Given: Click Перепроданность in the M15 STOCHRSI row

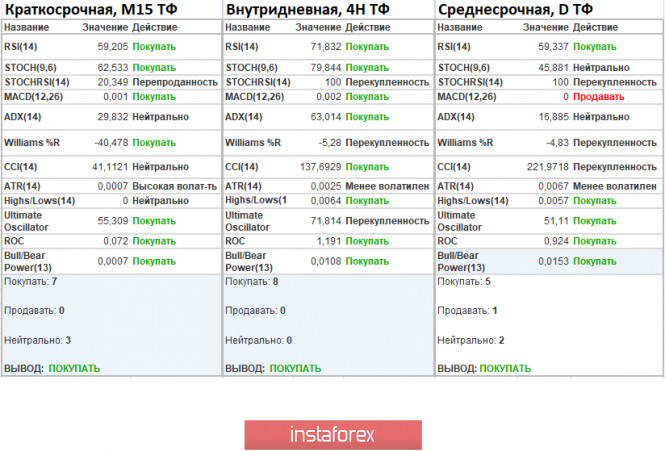Looking at the screenshot, I should (x=175, y=82).
